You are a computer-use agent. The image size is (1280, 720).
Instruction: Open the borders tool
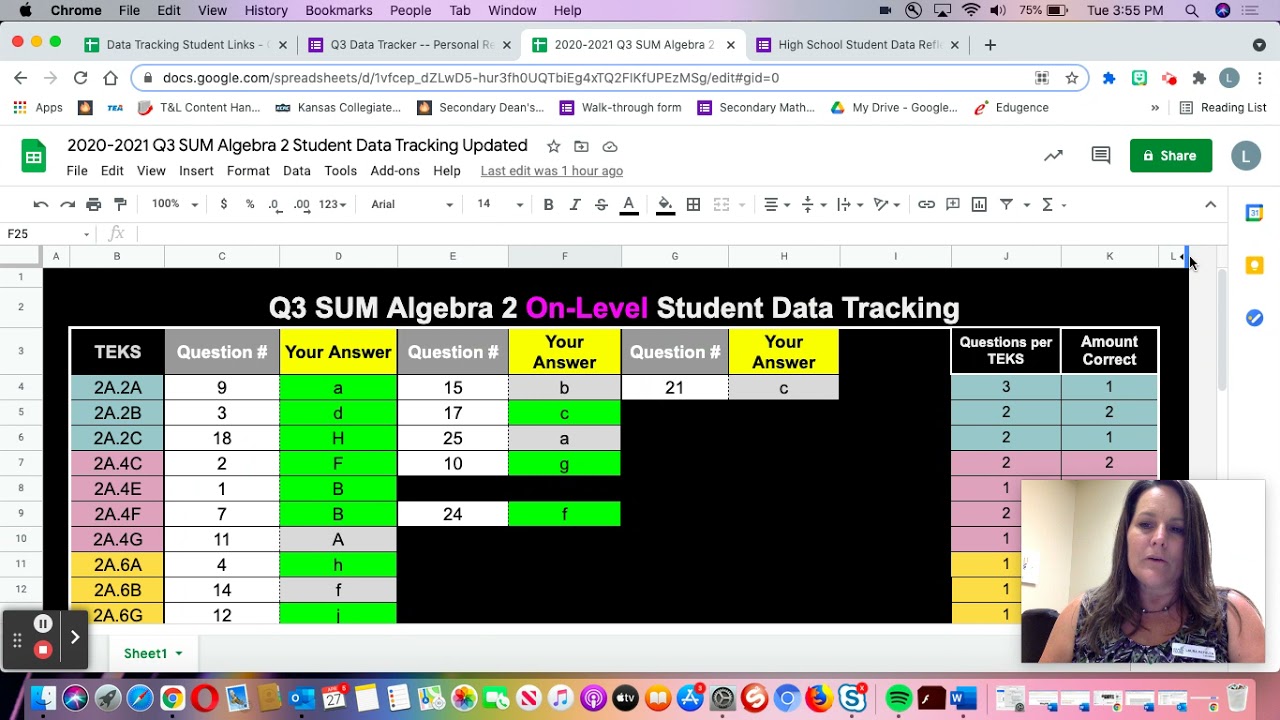(693, 204)
